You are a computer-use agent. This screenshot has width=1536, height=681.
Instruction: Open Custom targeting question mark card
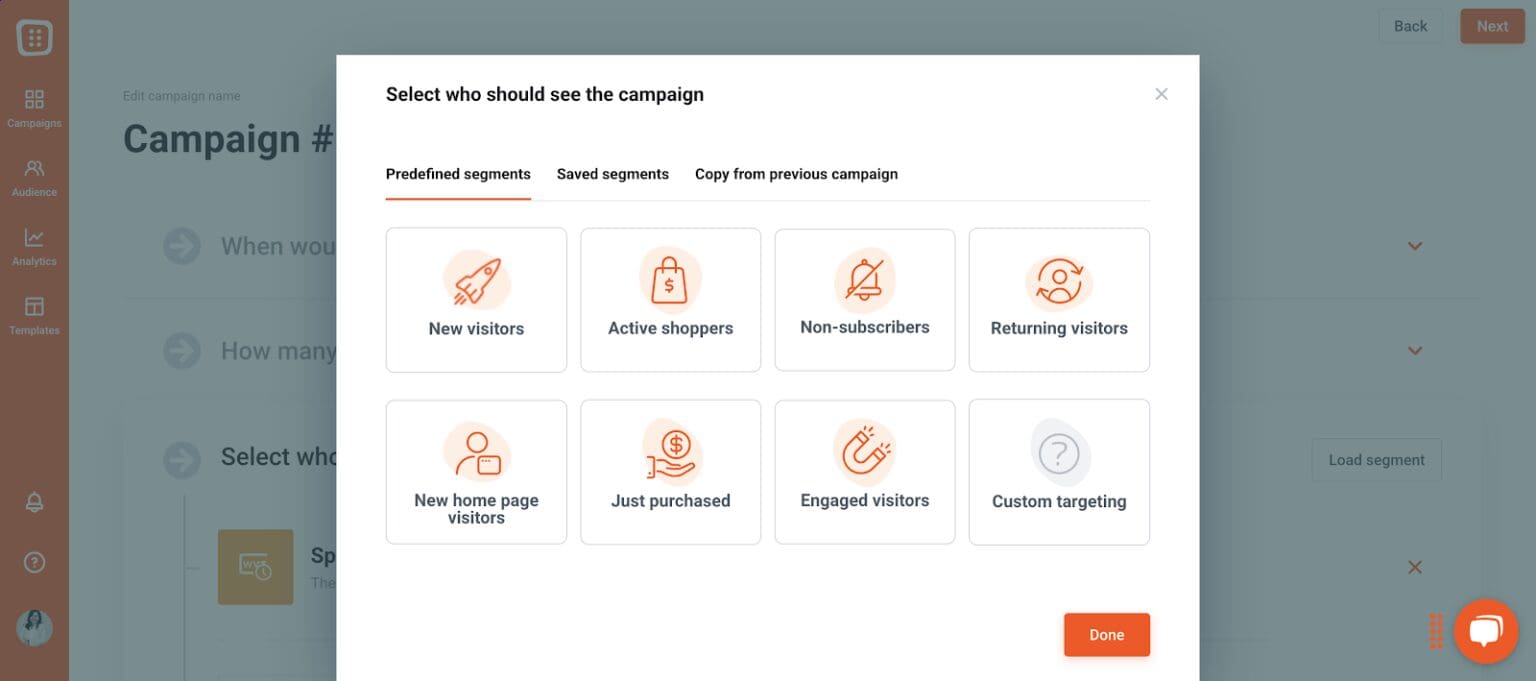pos(1059,472)
